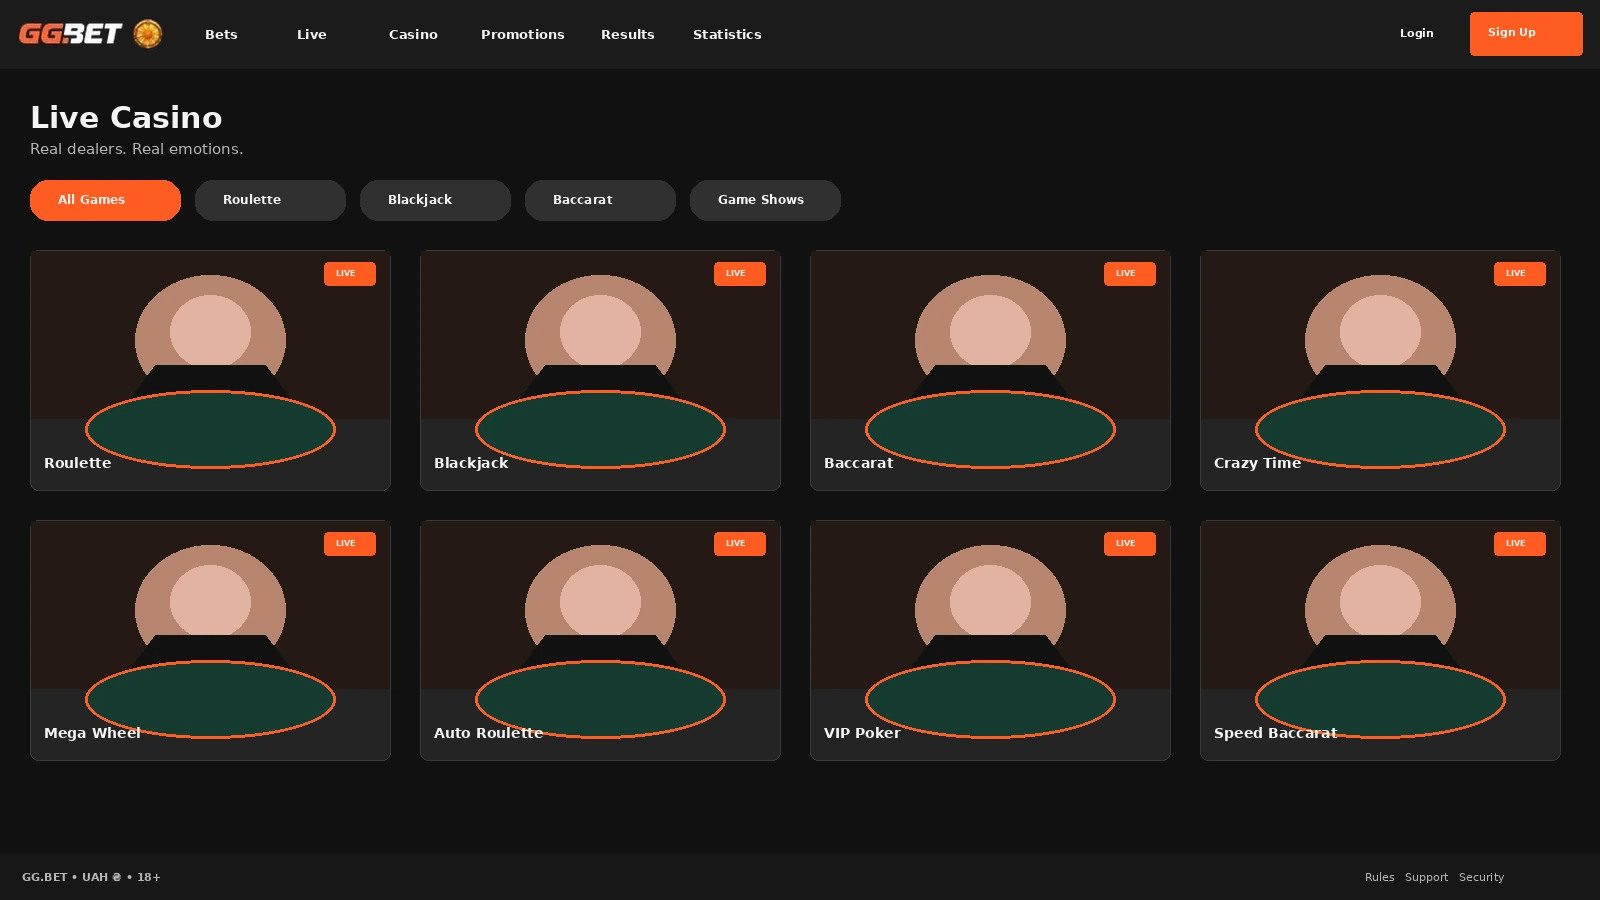Filter by Game Shows
1600x900 pixels.
(x=765, y=200)
